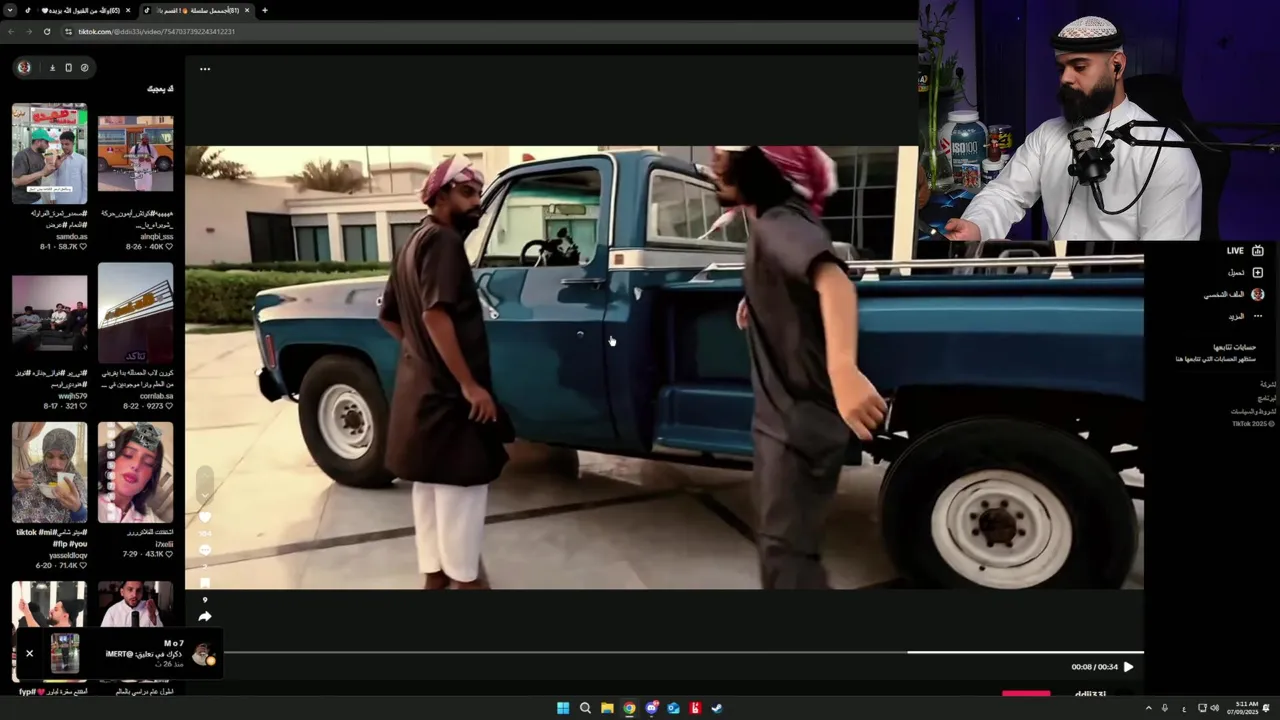The width and height of the screenshot is (1280, 720).
Task: Click the cornlab.sa username link
Action: pos(156,395)
